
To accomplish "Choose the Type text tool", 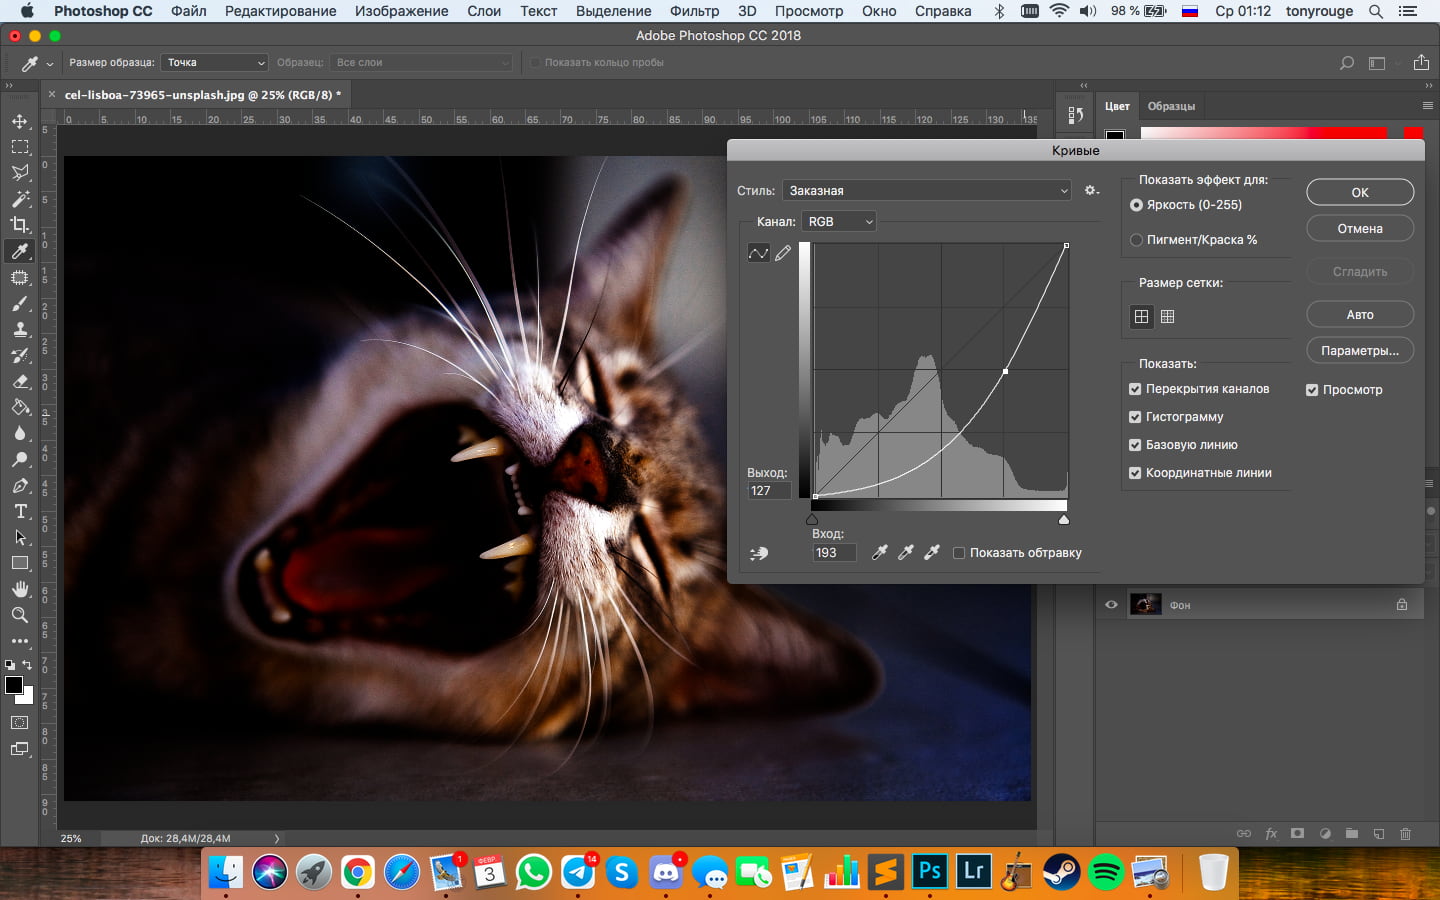I will point(20,511).
